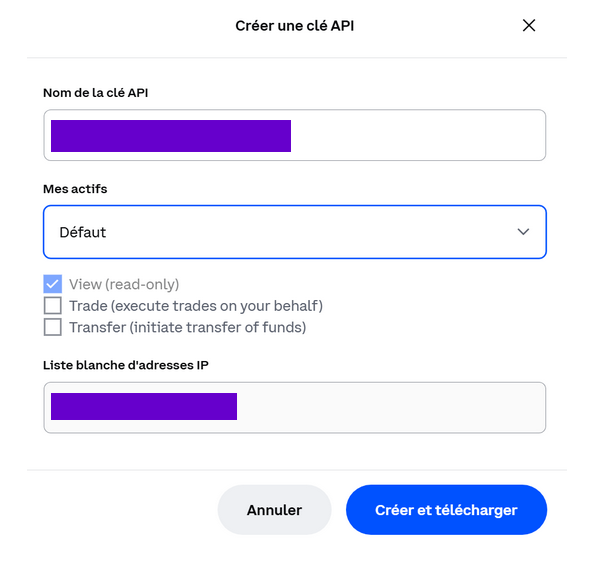Close the Créer une clé API dialog
This screenshot has width=601, height=565.
point(529,26)
